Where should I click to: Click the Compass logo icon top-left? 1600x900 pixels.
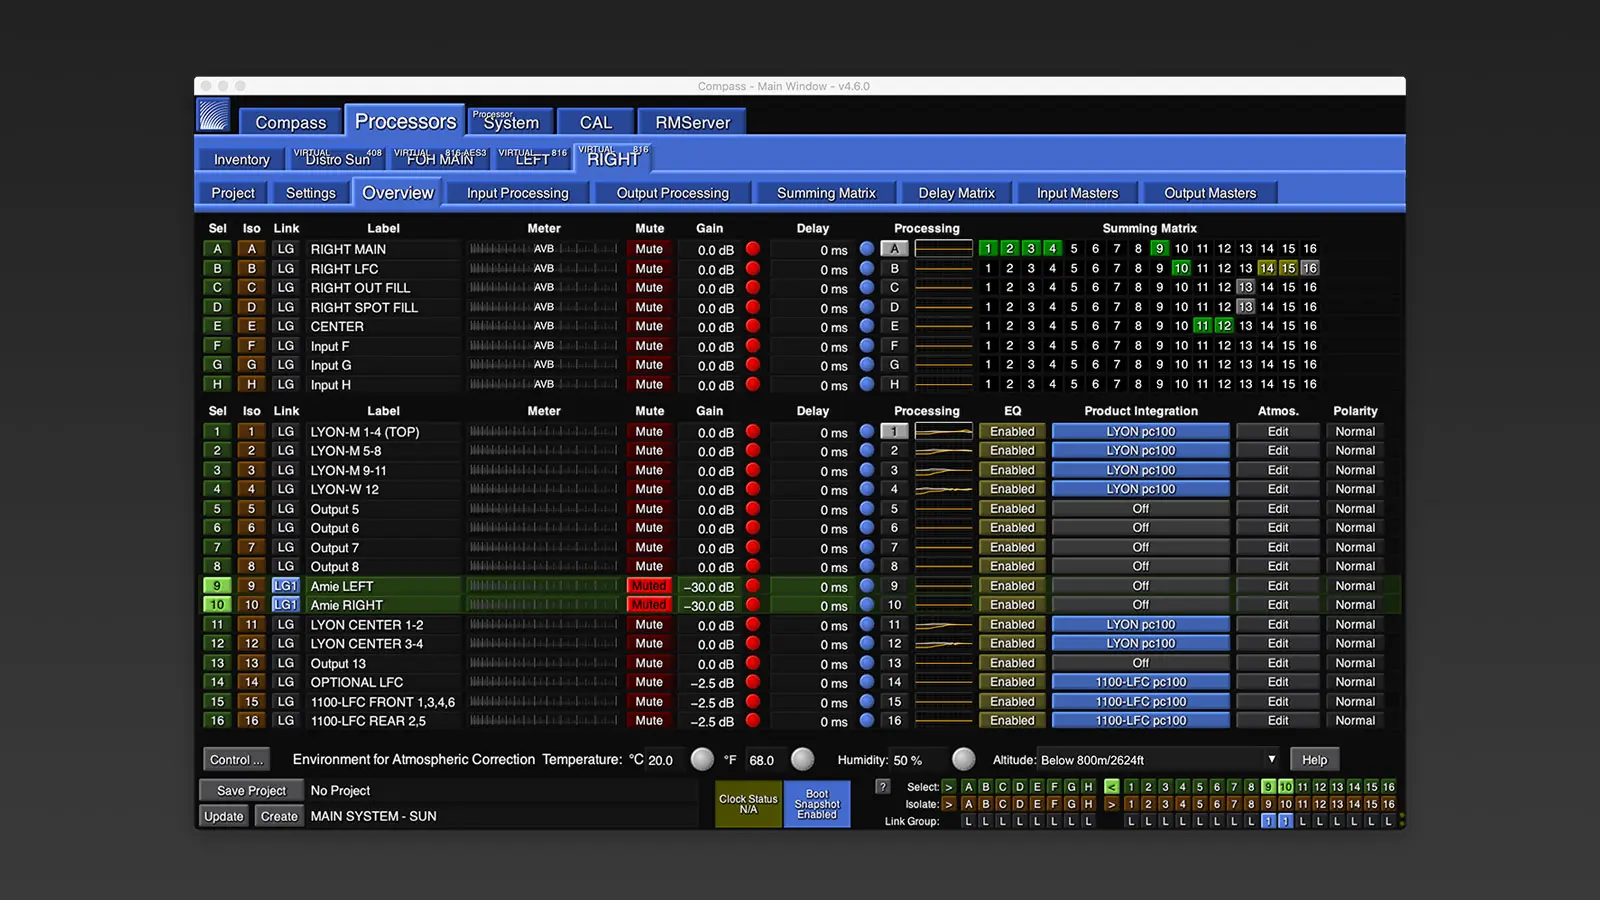(215, 114)
